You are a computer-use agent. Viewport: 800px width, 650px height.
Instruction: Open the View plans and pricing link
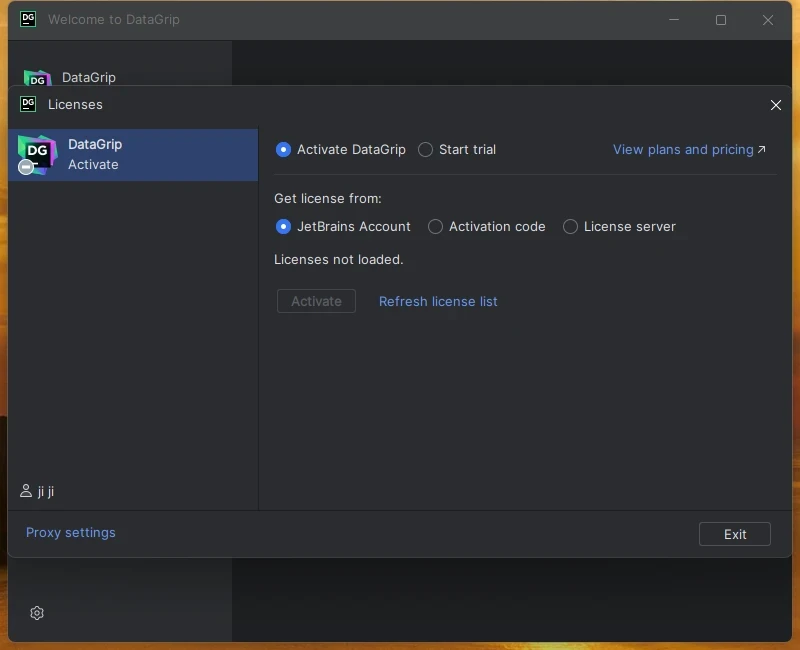[x=689, y=150]
